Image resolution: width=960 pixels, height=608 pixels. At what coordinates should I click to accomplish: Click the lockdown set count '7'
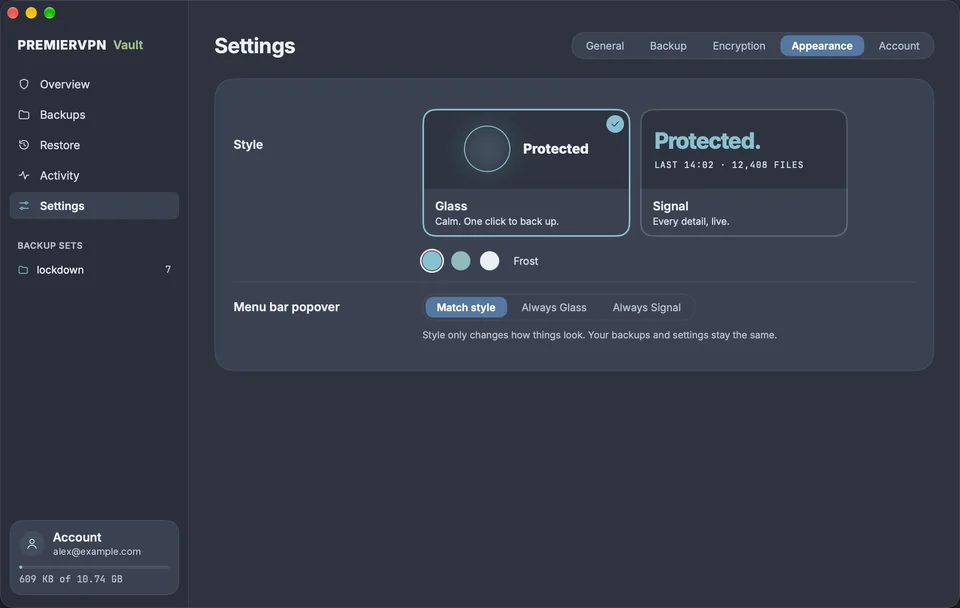pyautogui.click(x=168, y=269)
